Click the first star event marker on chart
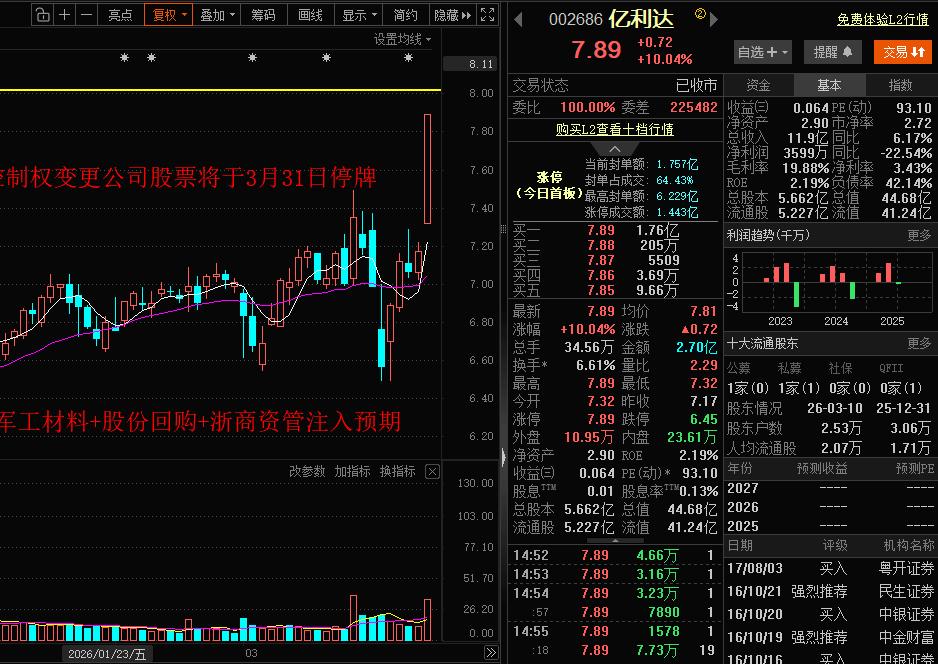The height and width of the screenshot is (664, 938). [124, 58]
